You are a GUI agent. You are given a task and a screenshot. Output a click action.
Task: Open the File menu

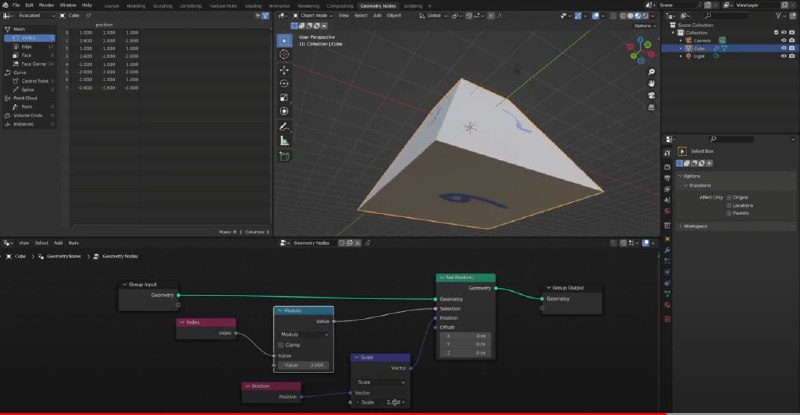click(x=16, y=5)
